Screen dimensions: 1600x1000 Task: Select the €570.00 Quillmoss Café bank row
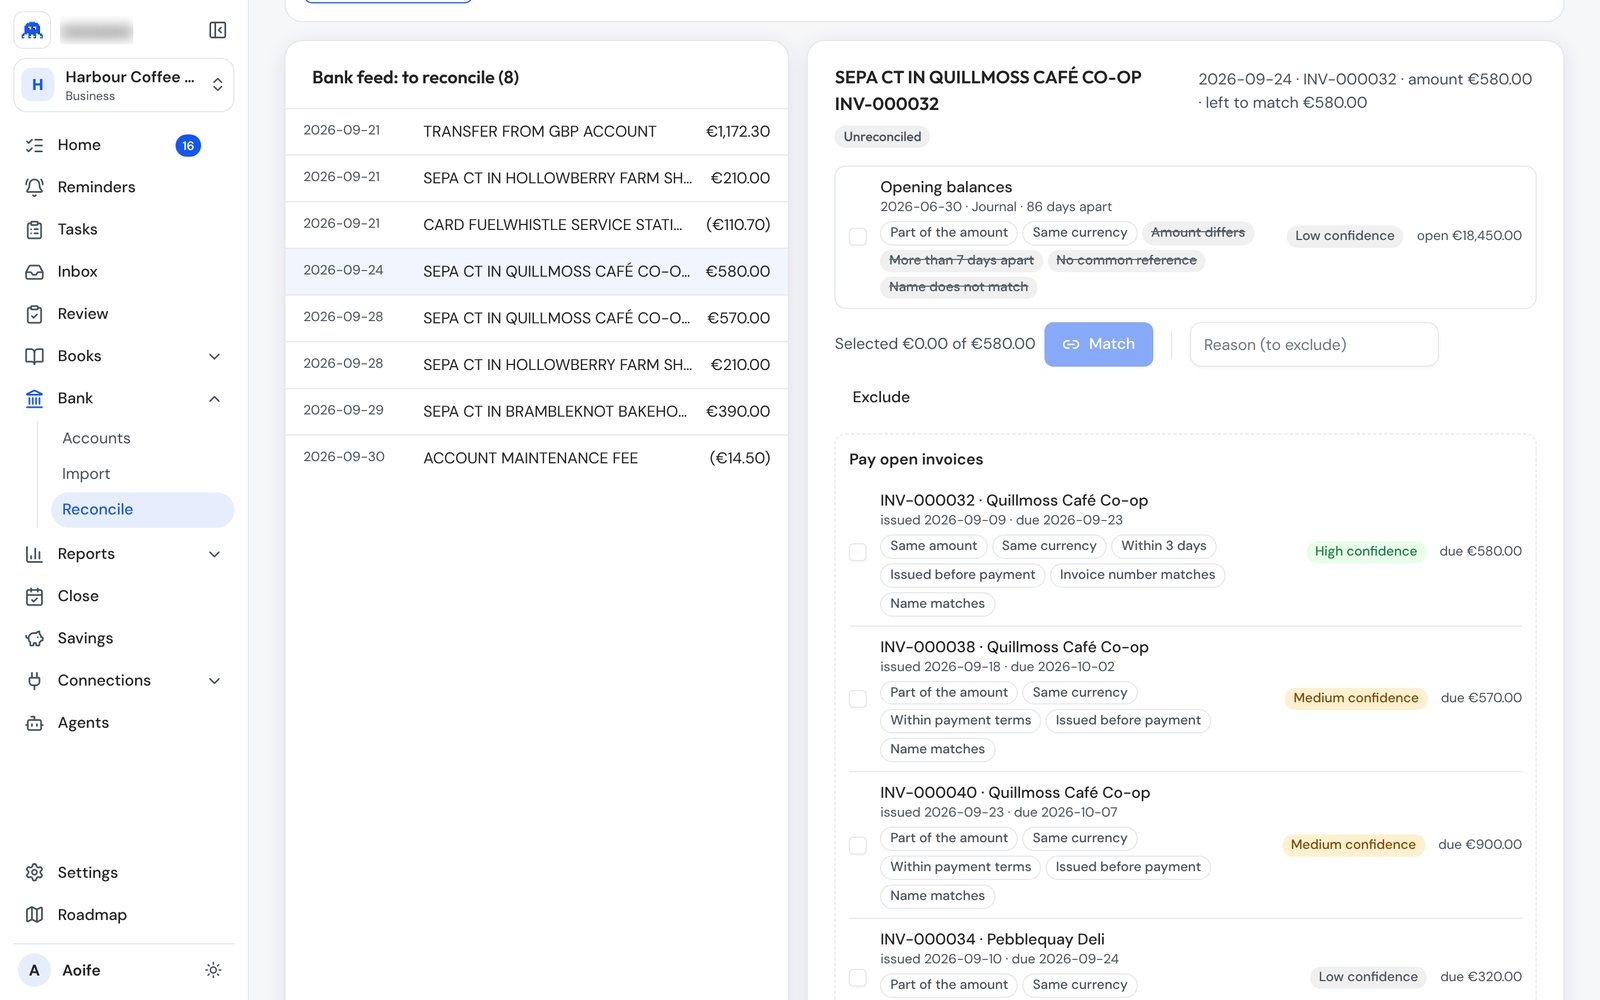[537, 318]
